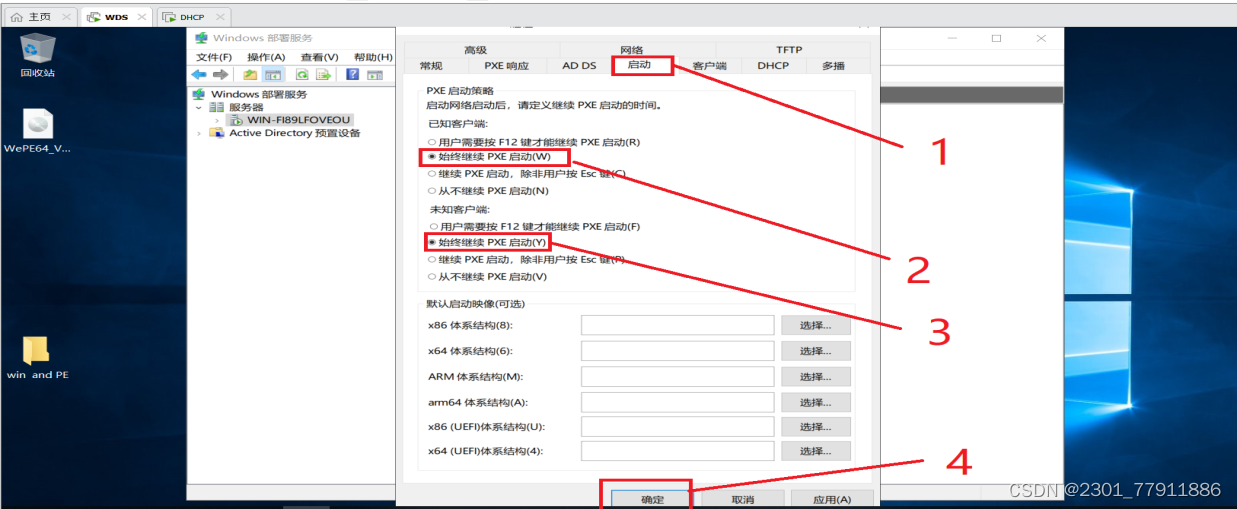Click the home icon on 主页 tab
This screenshot has height=509, width=1237.
(x=16, y=17)
